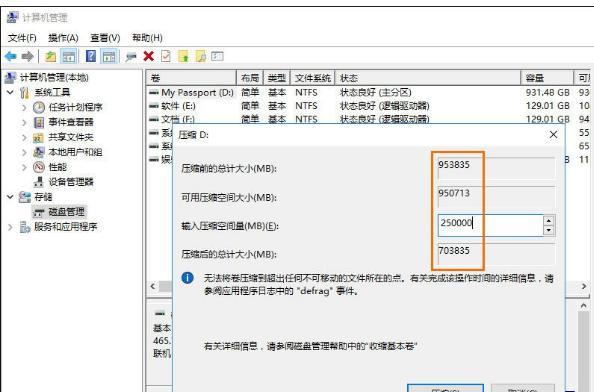The height and width of the screenshot is (392, 594).
Task: Select 事件查看器 in the tree
Action: tap(71, 122)
